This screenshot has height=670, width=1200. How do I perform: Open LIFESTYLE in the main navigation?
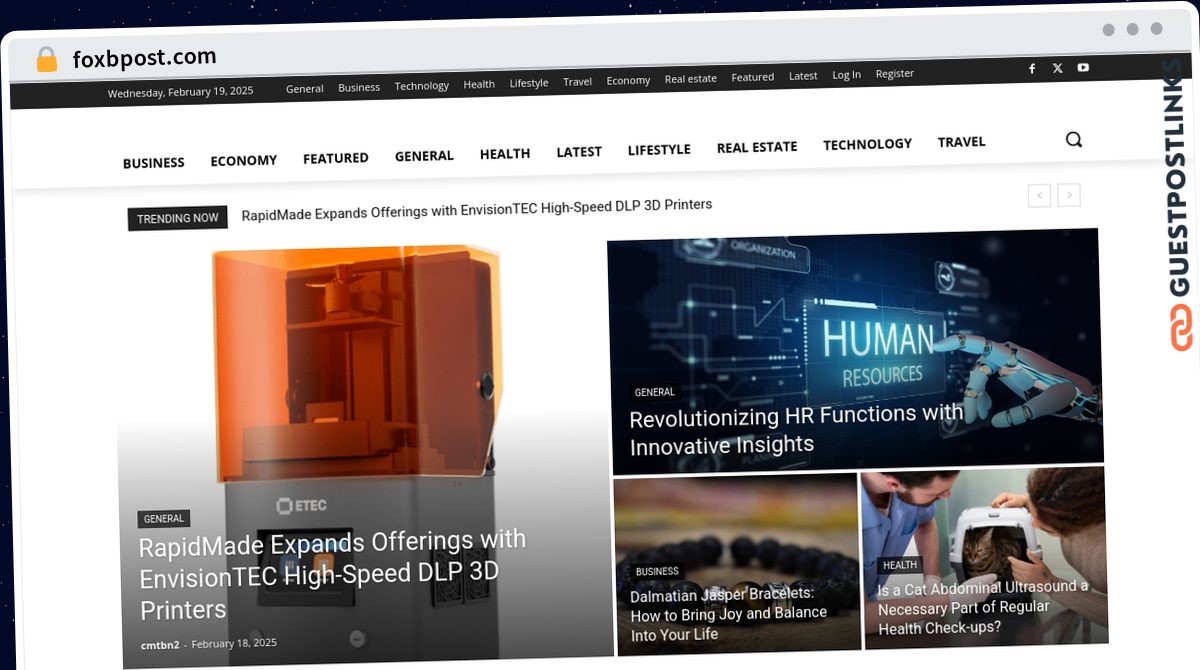click(x=659, y=150)
